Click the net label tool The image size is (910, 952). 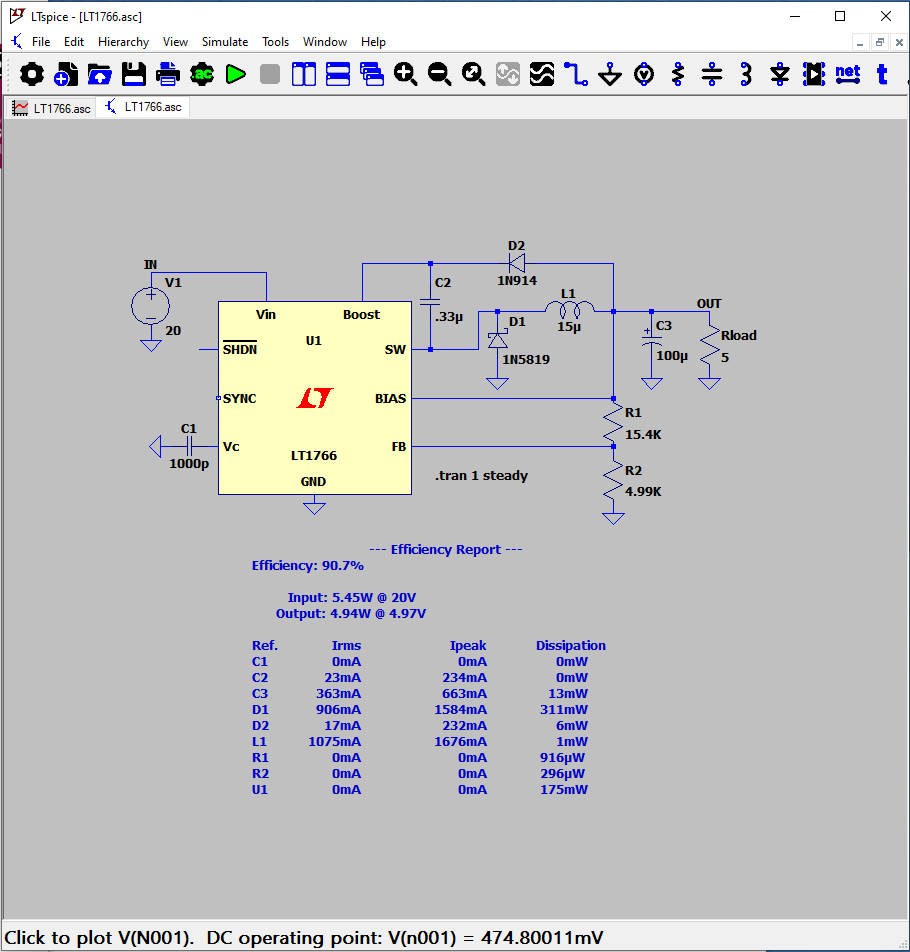(847, 73)
